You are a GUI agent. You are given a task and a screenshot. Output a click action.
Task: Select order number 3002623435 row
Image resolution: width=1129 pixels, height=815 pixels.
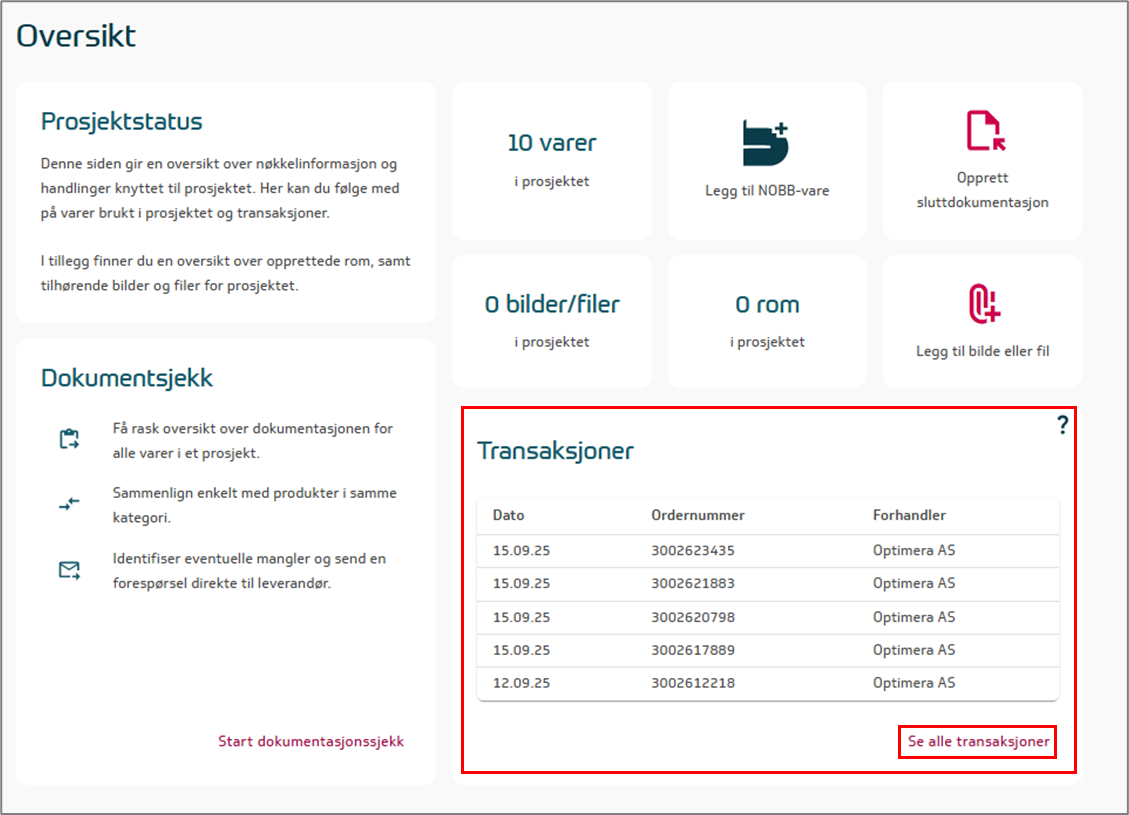pyautogui.click(x=692, y=550)
